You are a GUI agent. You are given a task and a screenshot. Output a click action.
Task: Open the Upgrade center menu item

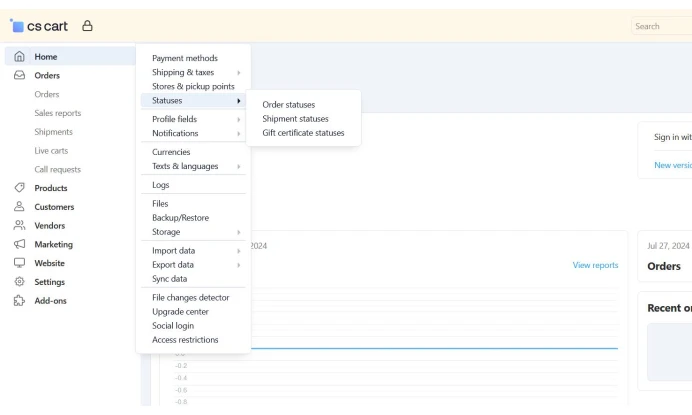[x=180, y=311]
